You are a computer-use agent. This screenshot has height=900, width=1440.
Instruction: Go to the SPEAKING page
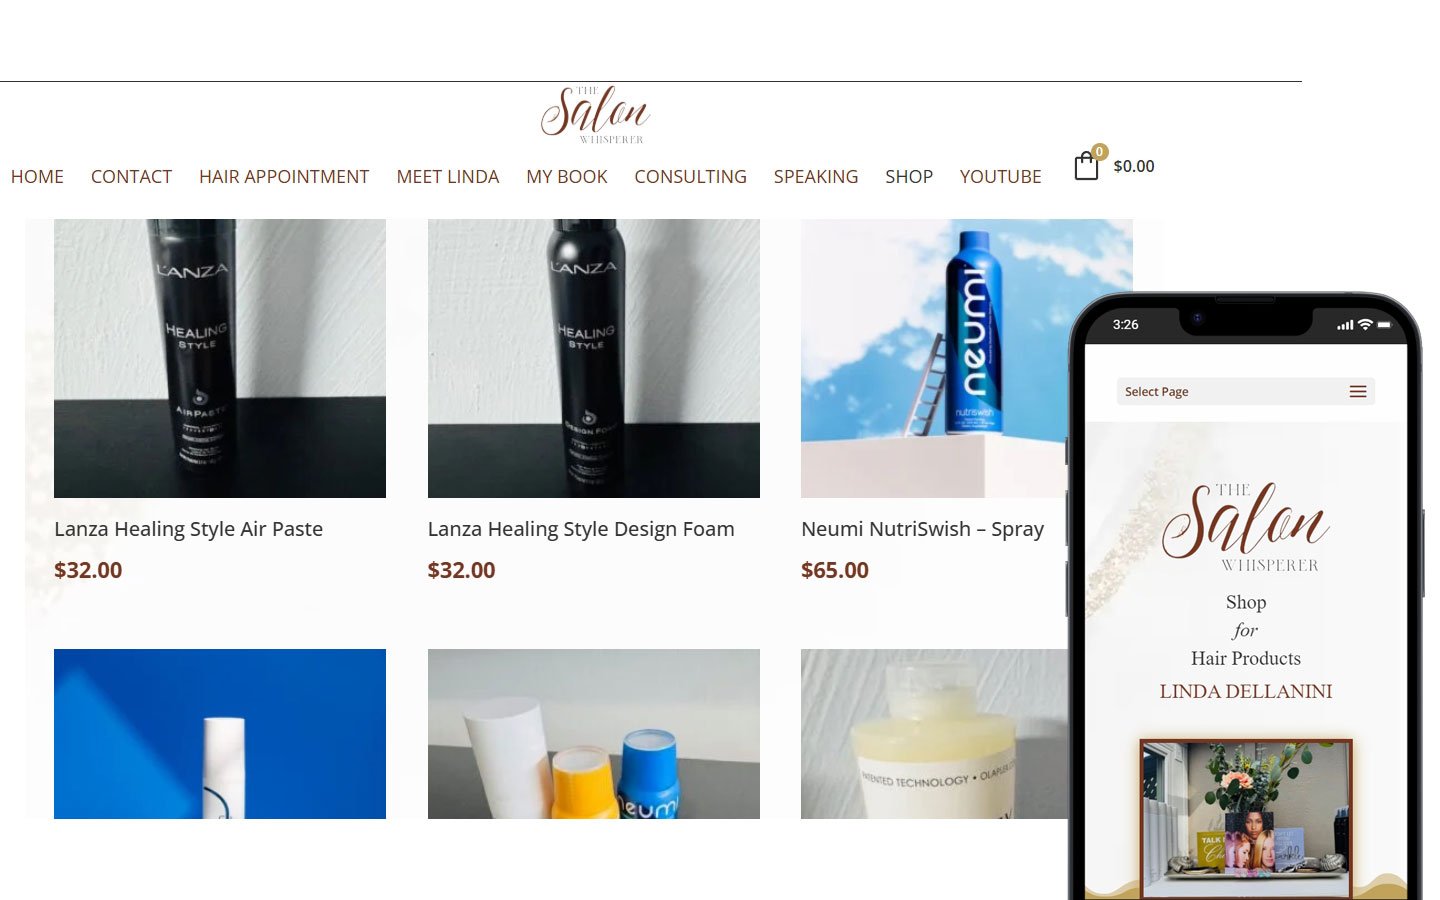[x=816, y=177]
